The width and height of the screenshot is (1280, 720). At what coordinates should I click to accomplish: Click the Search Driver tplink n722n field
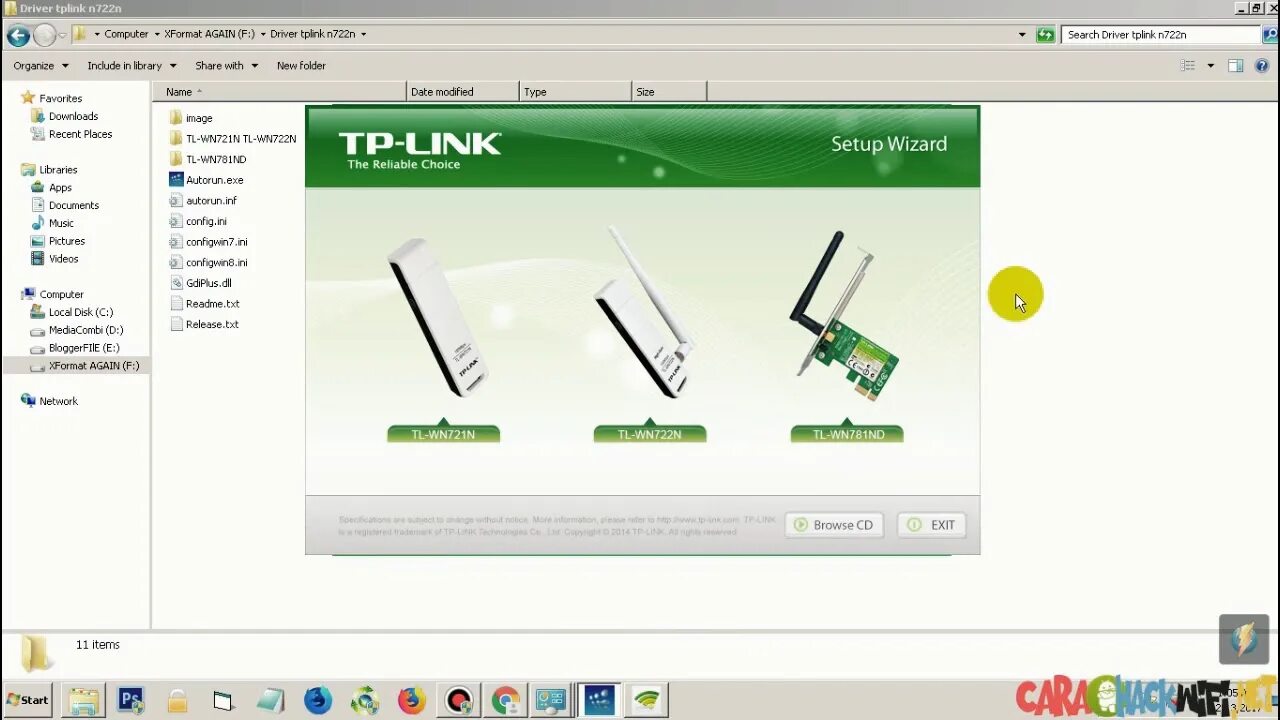coord(1160,34)
